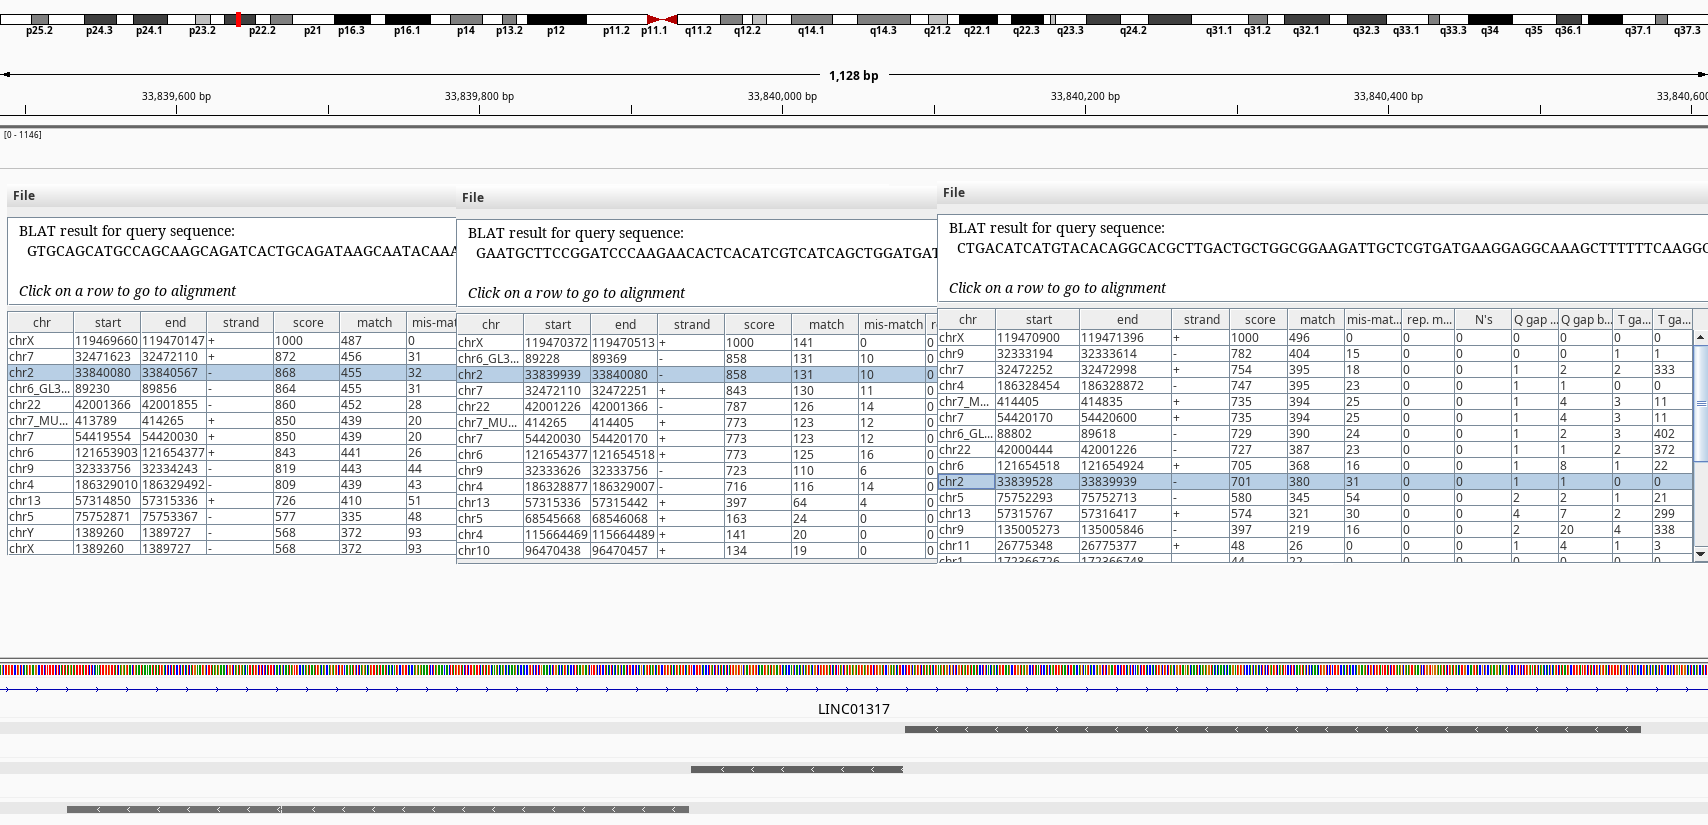Select chrY 1389260 row in GTGCAGCATGCC table

click(232, 532)
